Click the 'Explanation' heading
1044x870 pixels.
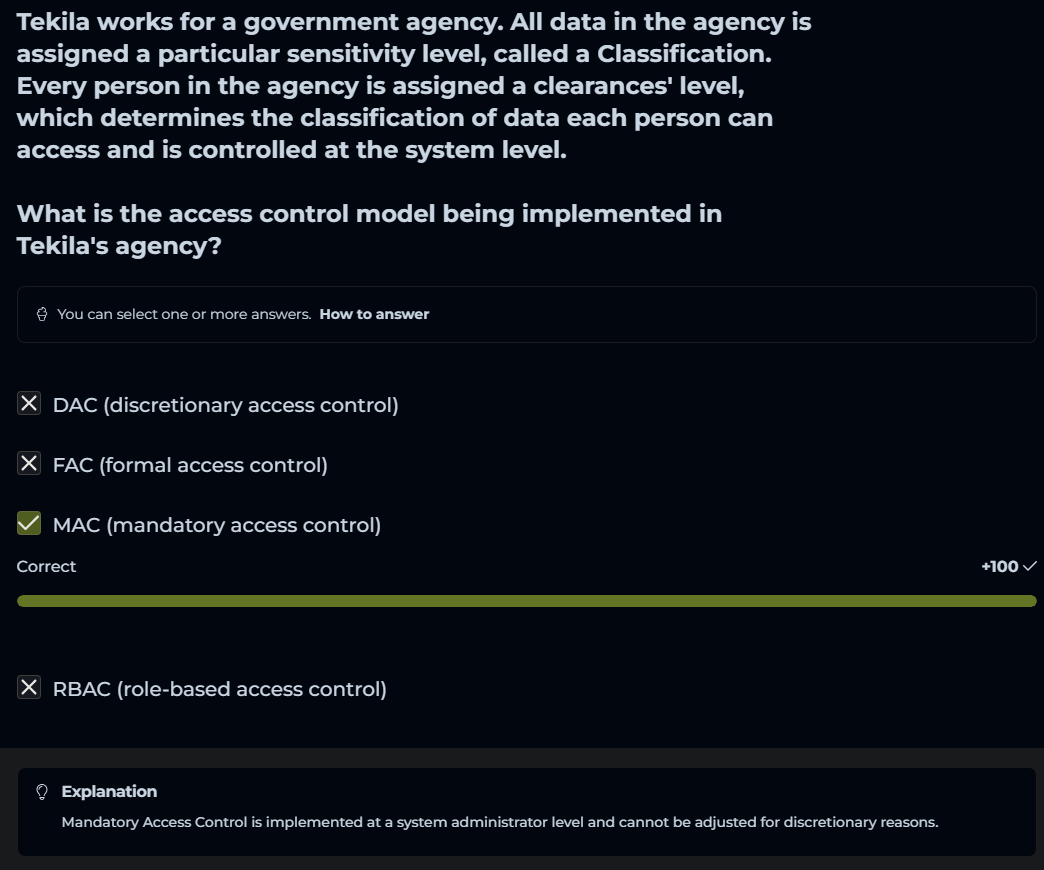point(109,792)
